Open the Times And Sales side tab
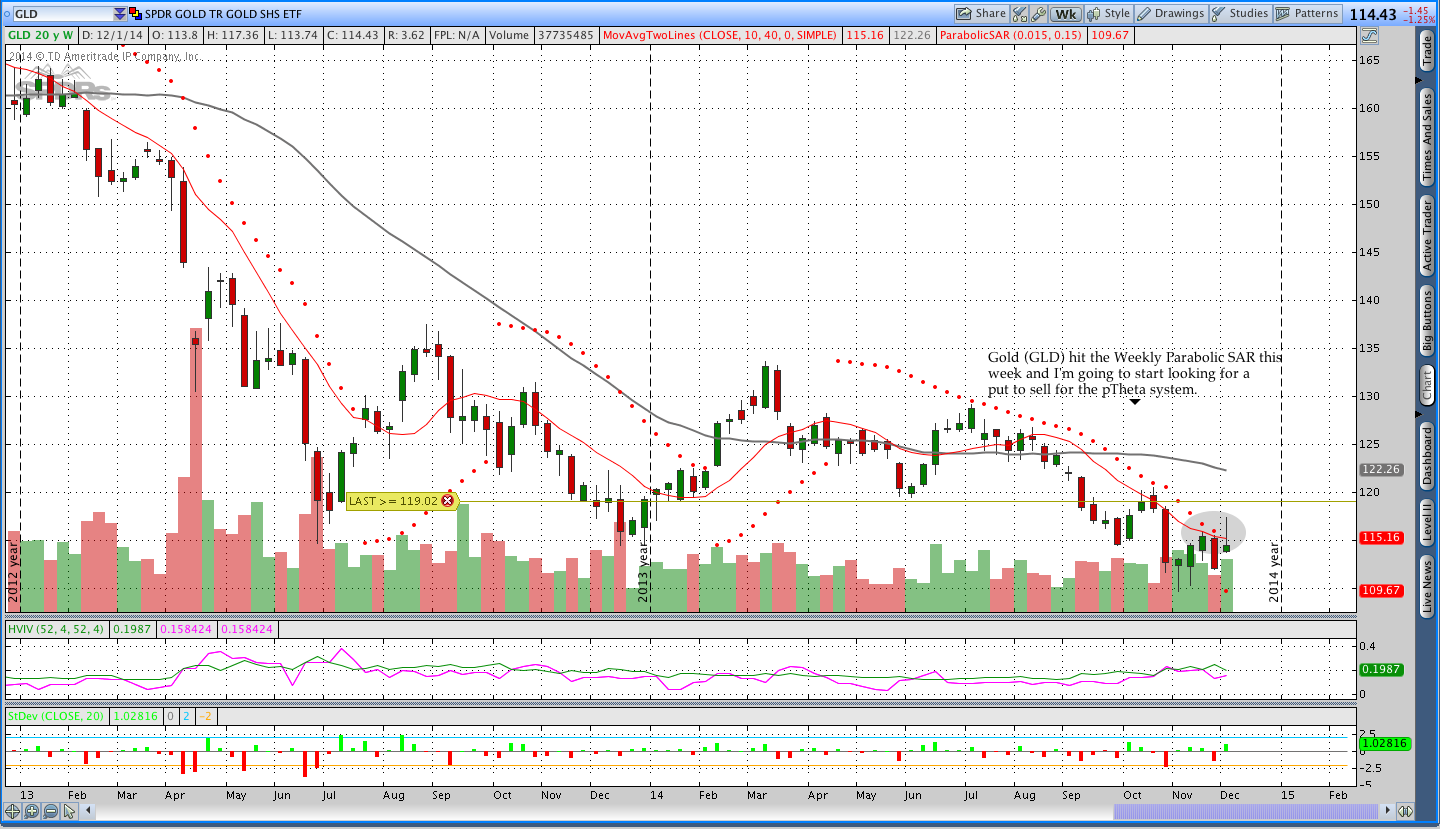This screenshot has width=1440, height=829. tap(1427, 135)
